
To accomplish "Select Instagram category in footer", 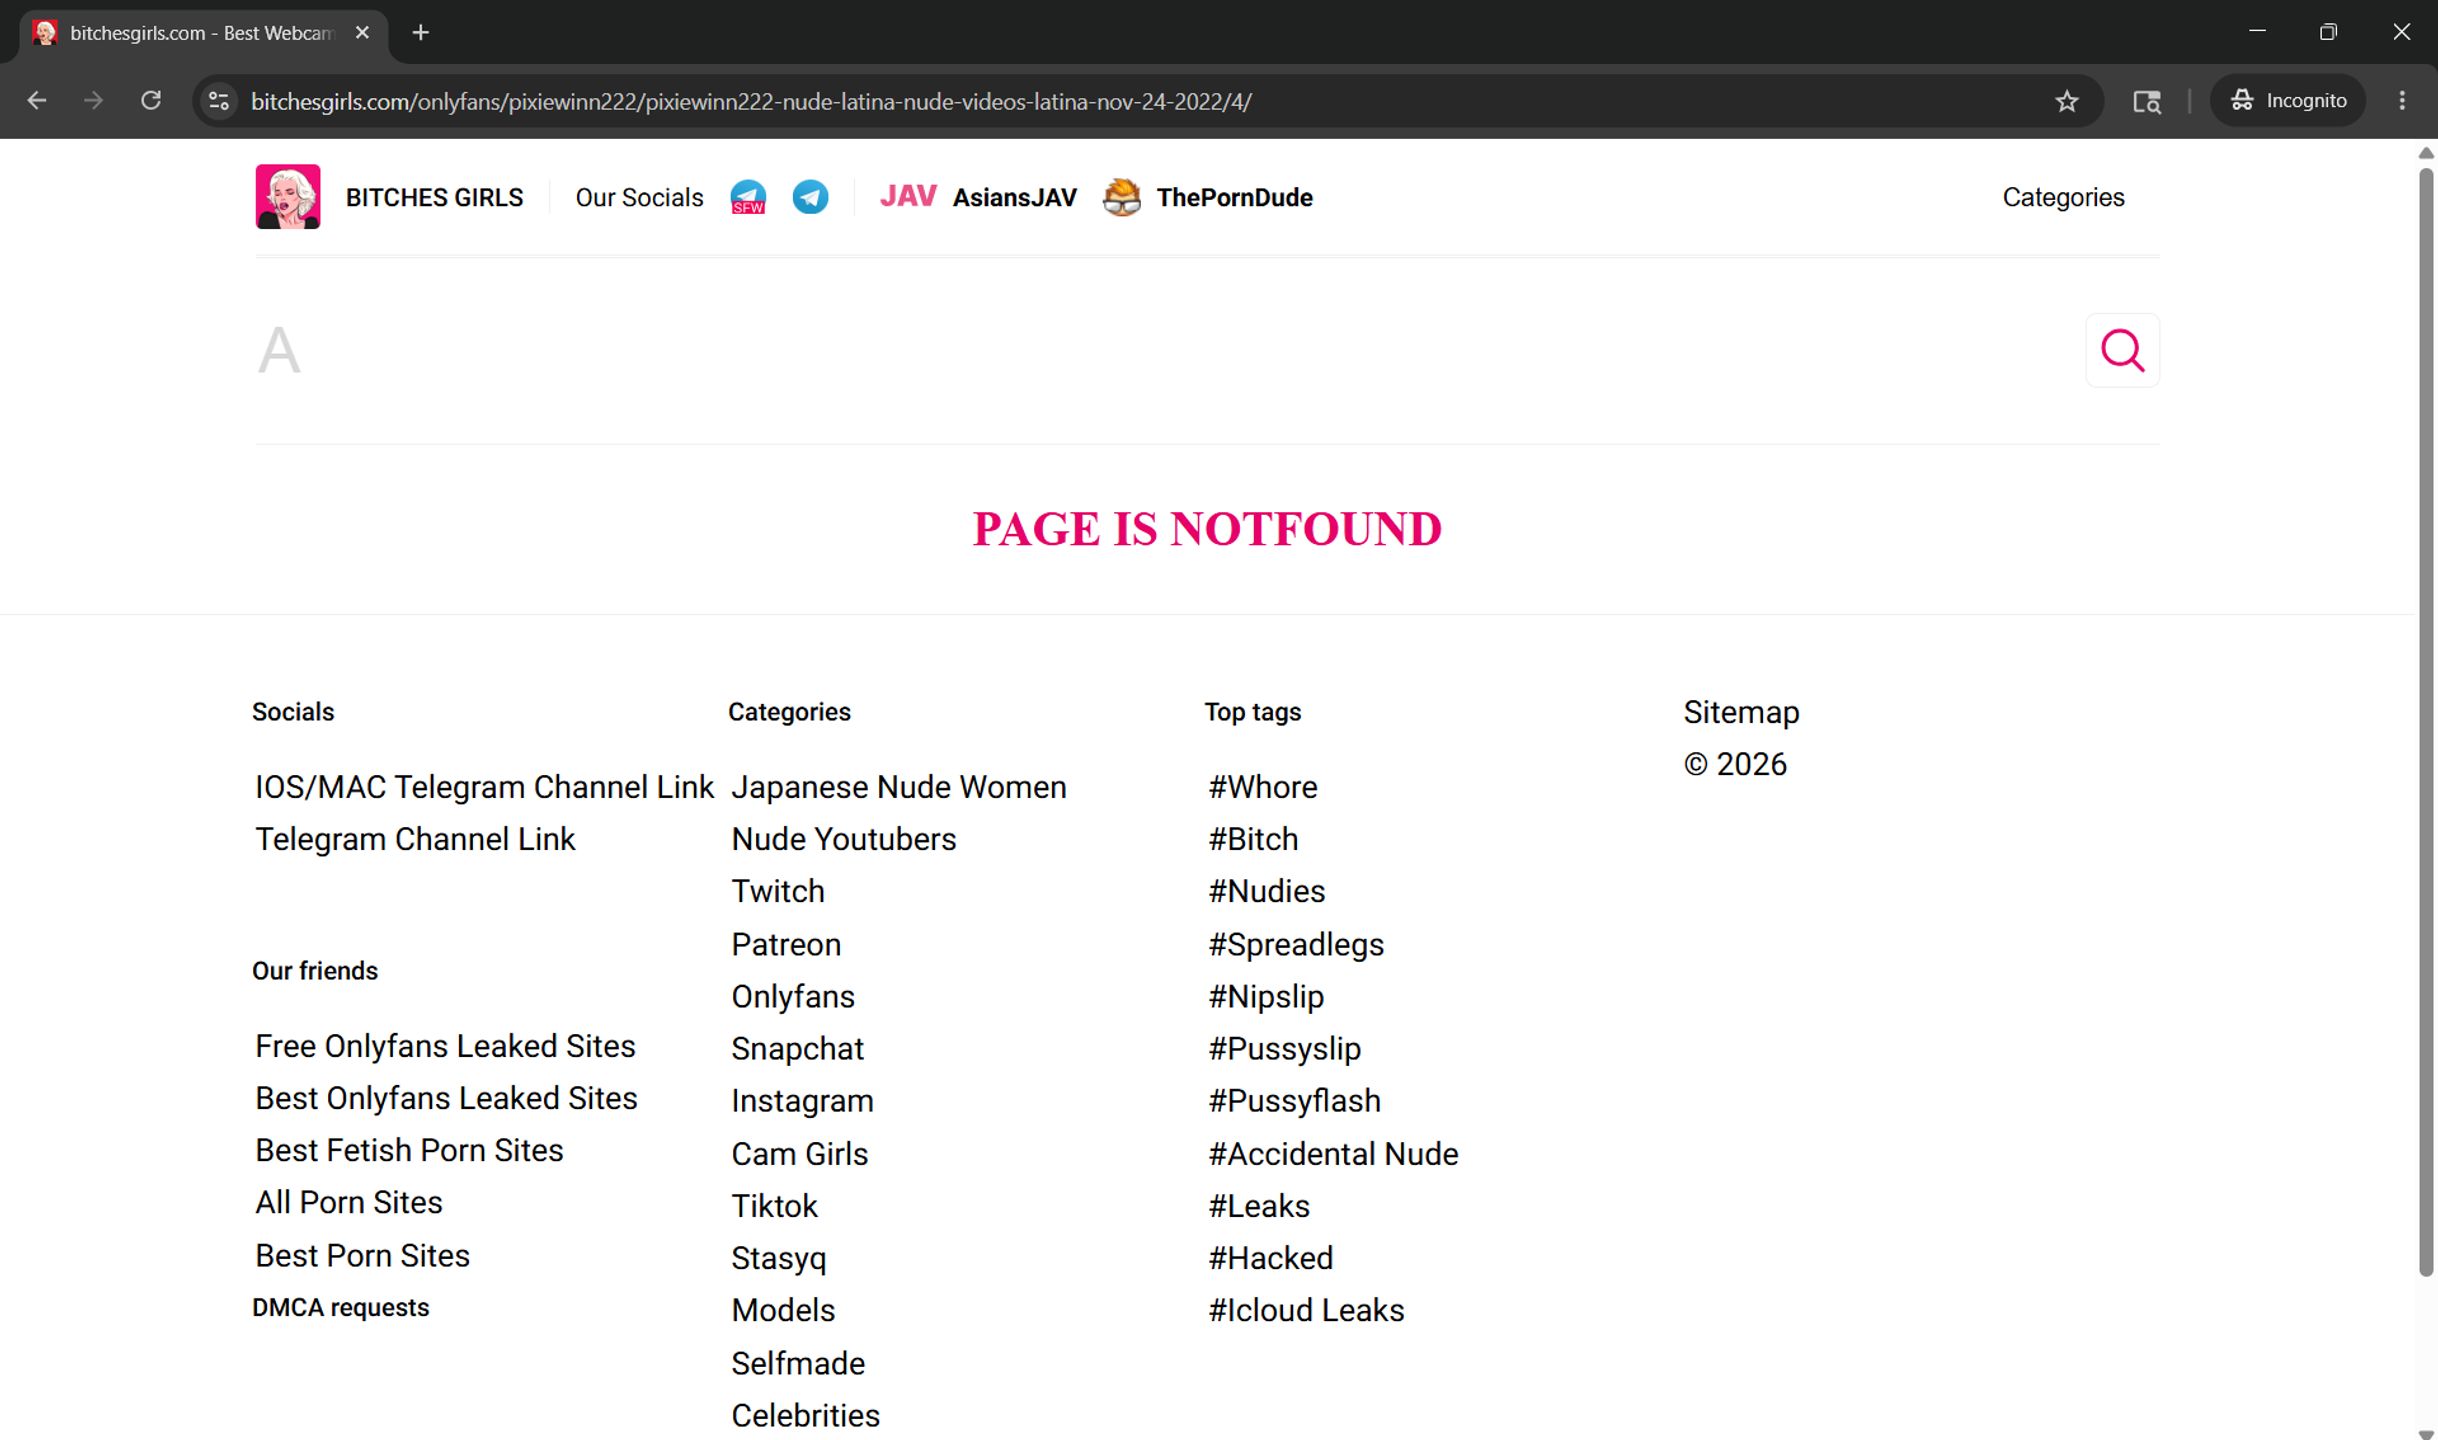I will [x=802, y=1101].
